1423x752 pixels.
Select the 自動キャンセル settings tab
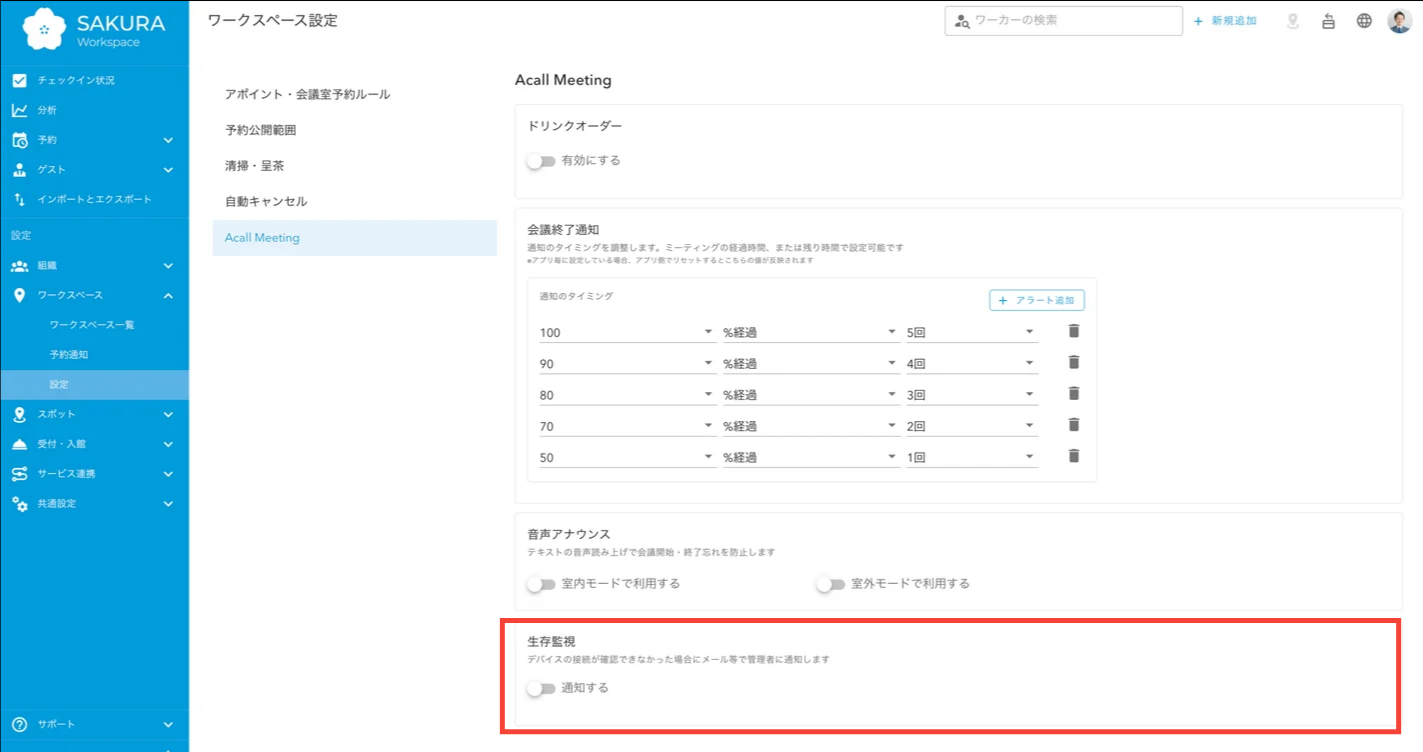[266, 202]
